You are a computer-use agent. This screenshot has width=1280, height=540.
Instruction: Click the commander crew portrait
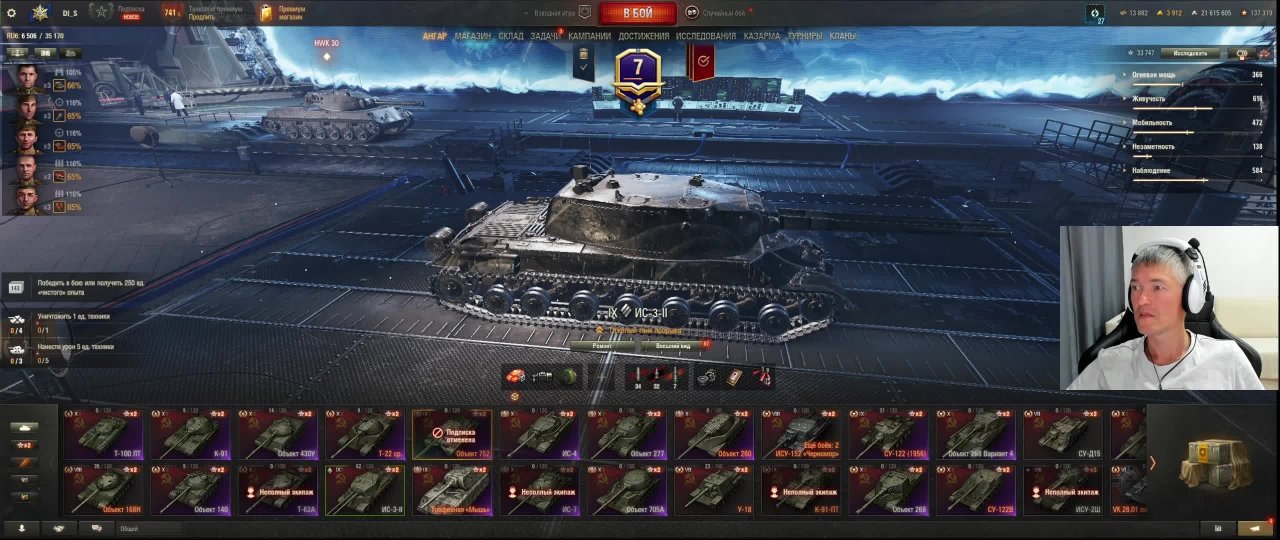27,77
